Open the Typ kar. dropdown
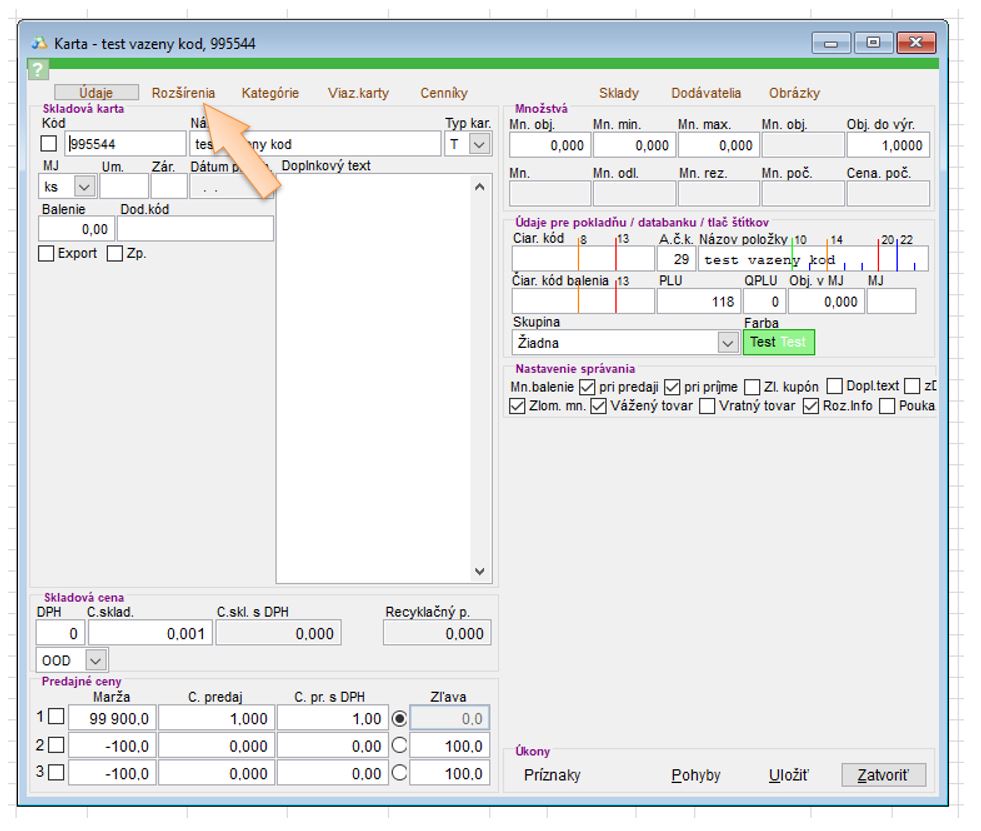The width and height of the screenshot is (981, 831). click(480, 145)
